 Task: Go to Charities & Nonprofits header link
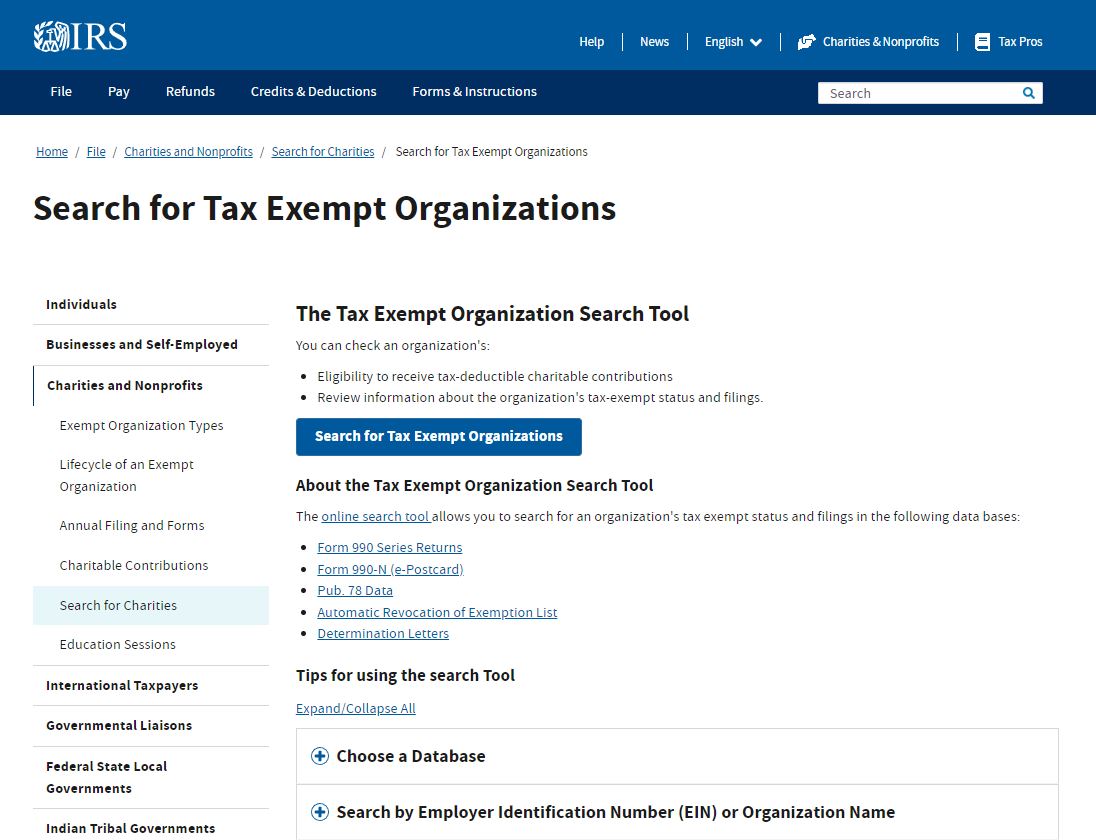click(868, 42)
